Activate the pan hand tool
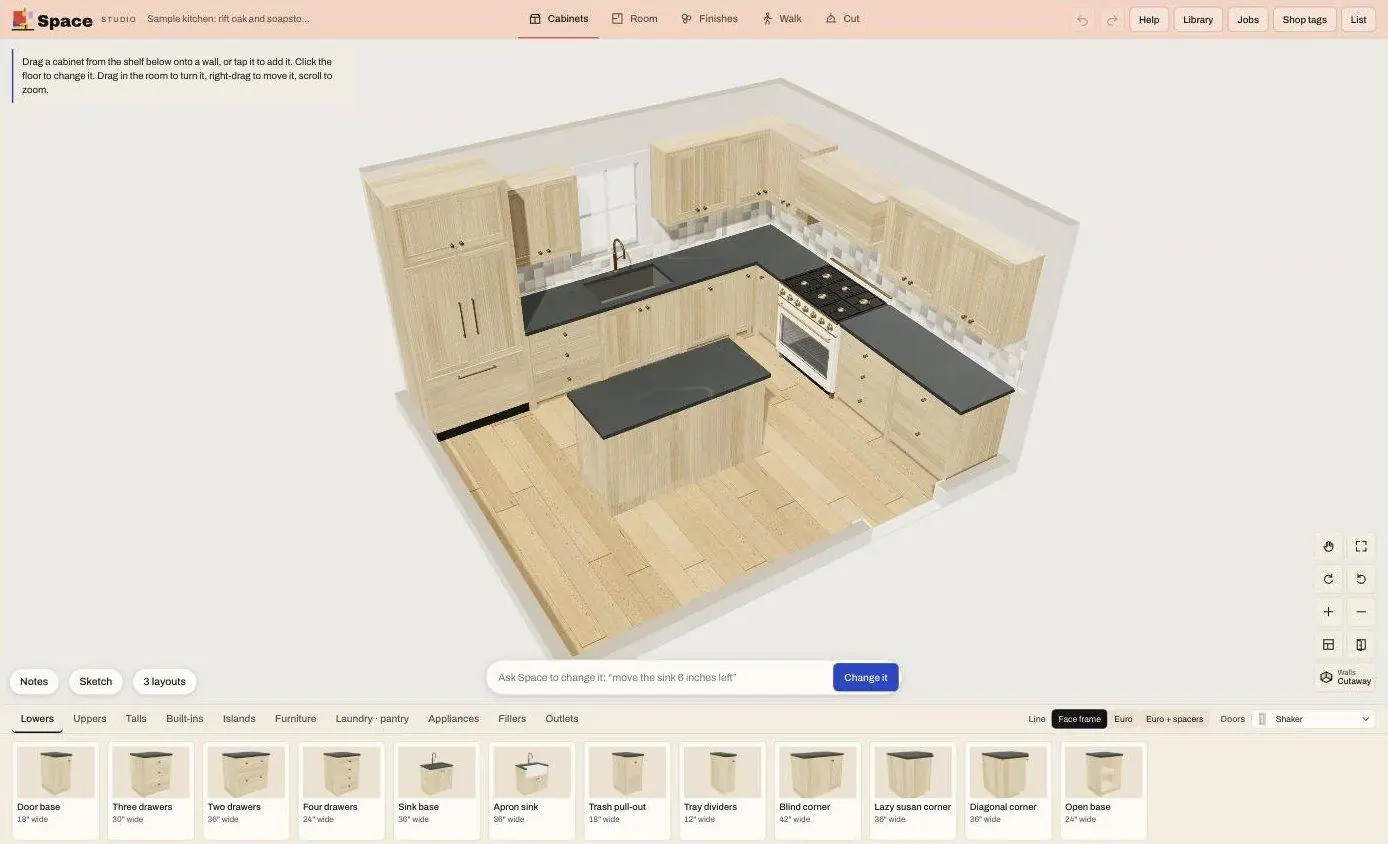This screenshot has height=844, width=1388. click(x=1328, y=546)
